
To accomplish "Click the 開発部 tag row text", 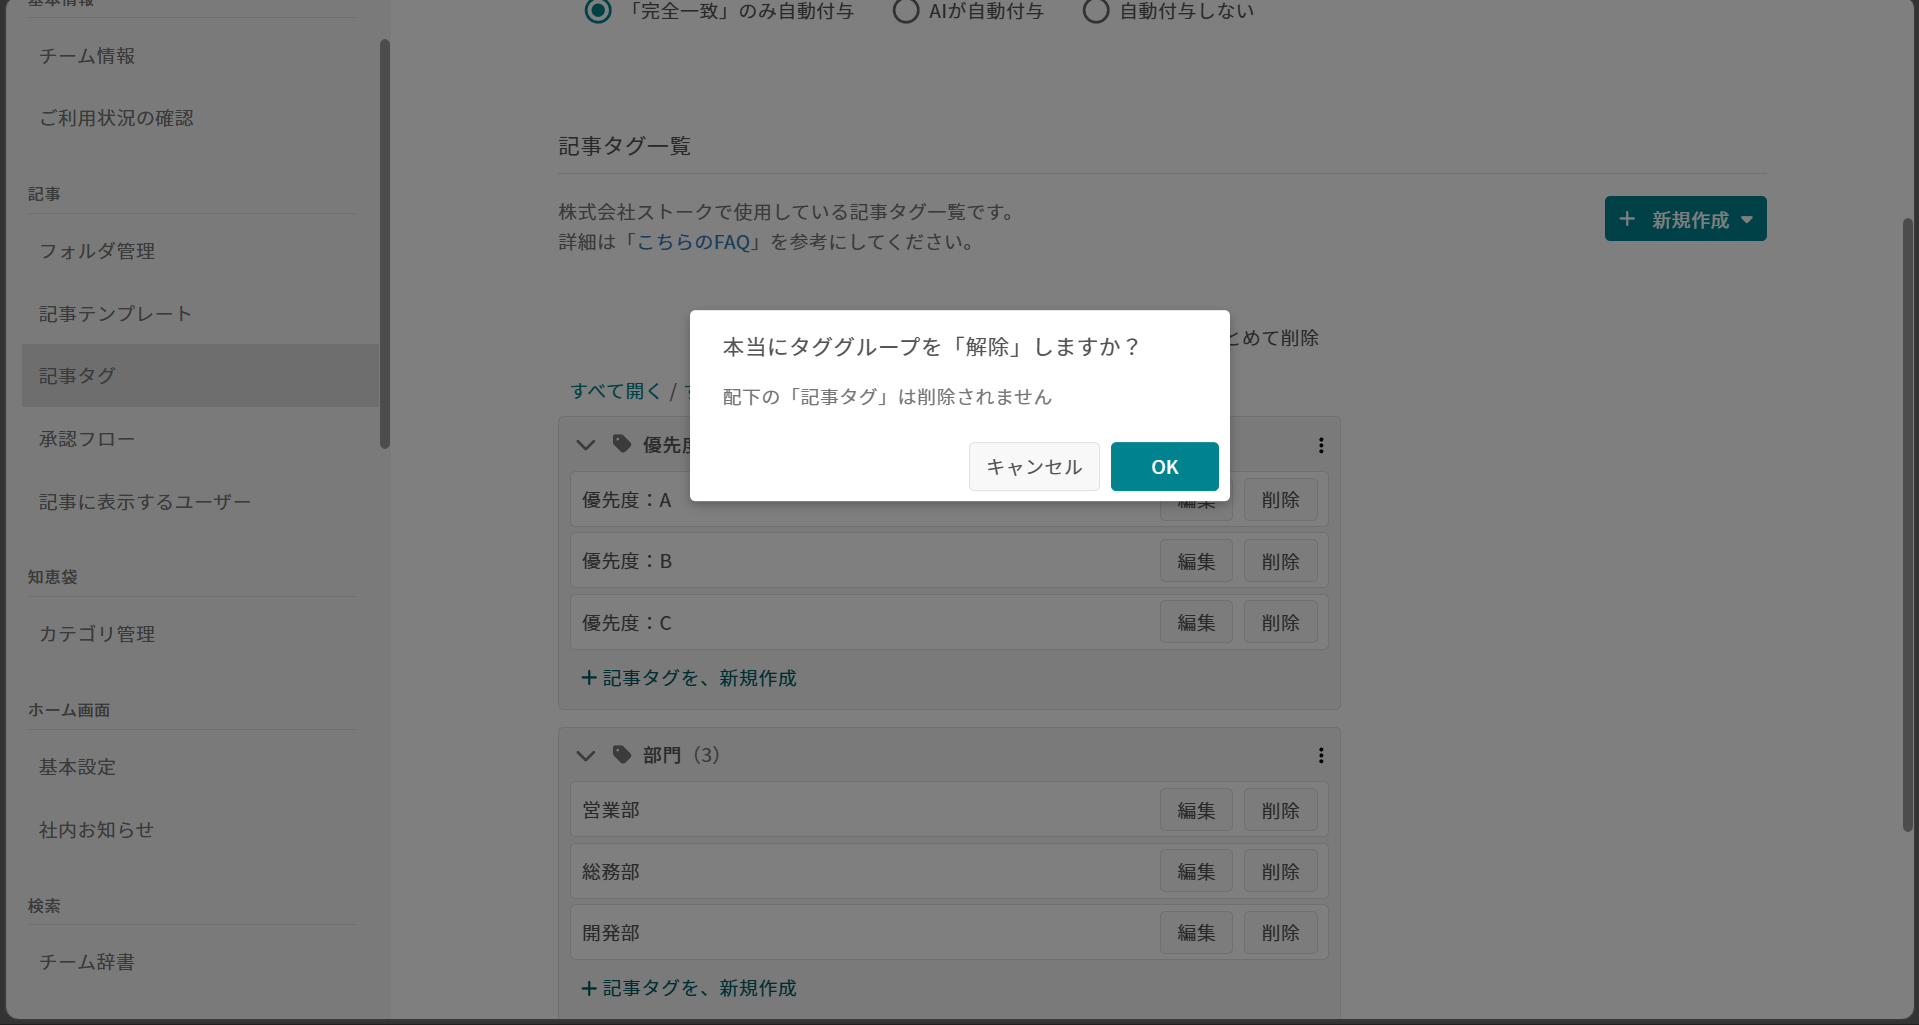I will tap(611, 933).
